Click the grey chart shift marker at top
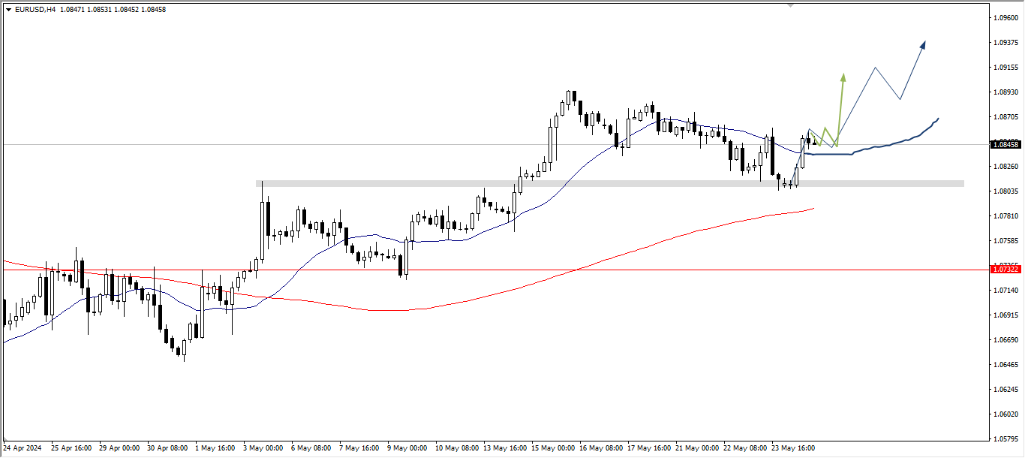This screenshot has width=1025, height=458. 792,5
